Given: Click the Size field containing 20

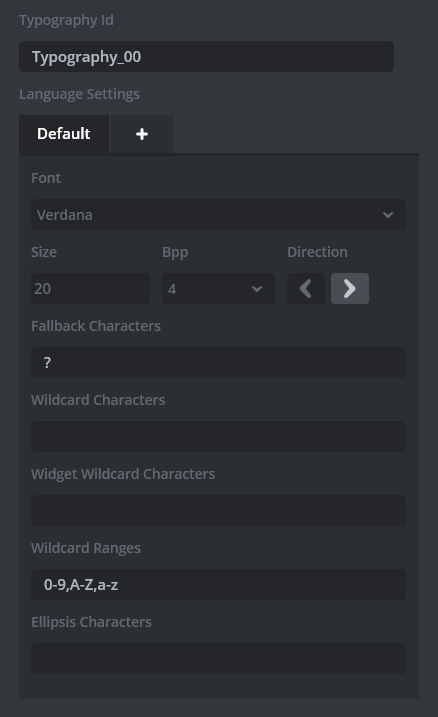Looking at the screenshot, I should 91,289.
